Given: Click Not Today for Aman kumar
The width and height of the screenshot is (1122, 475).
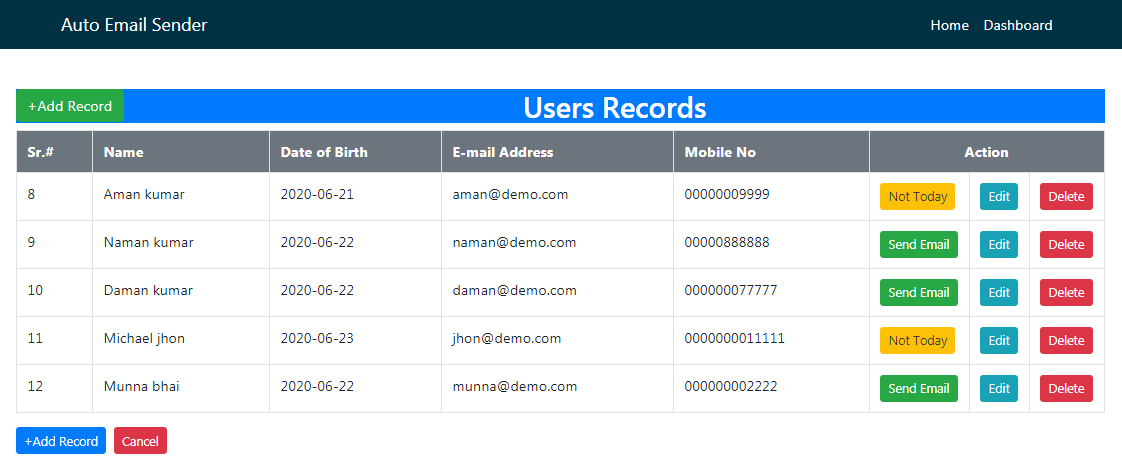Looking at the screenshot, I should point(917,196).
